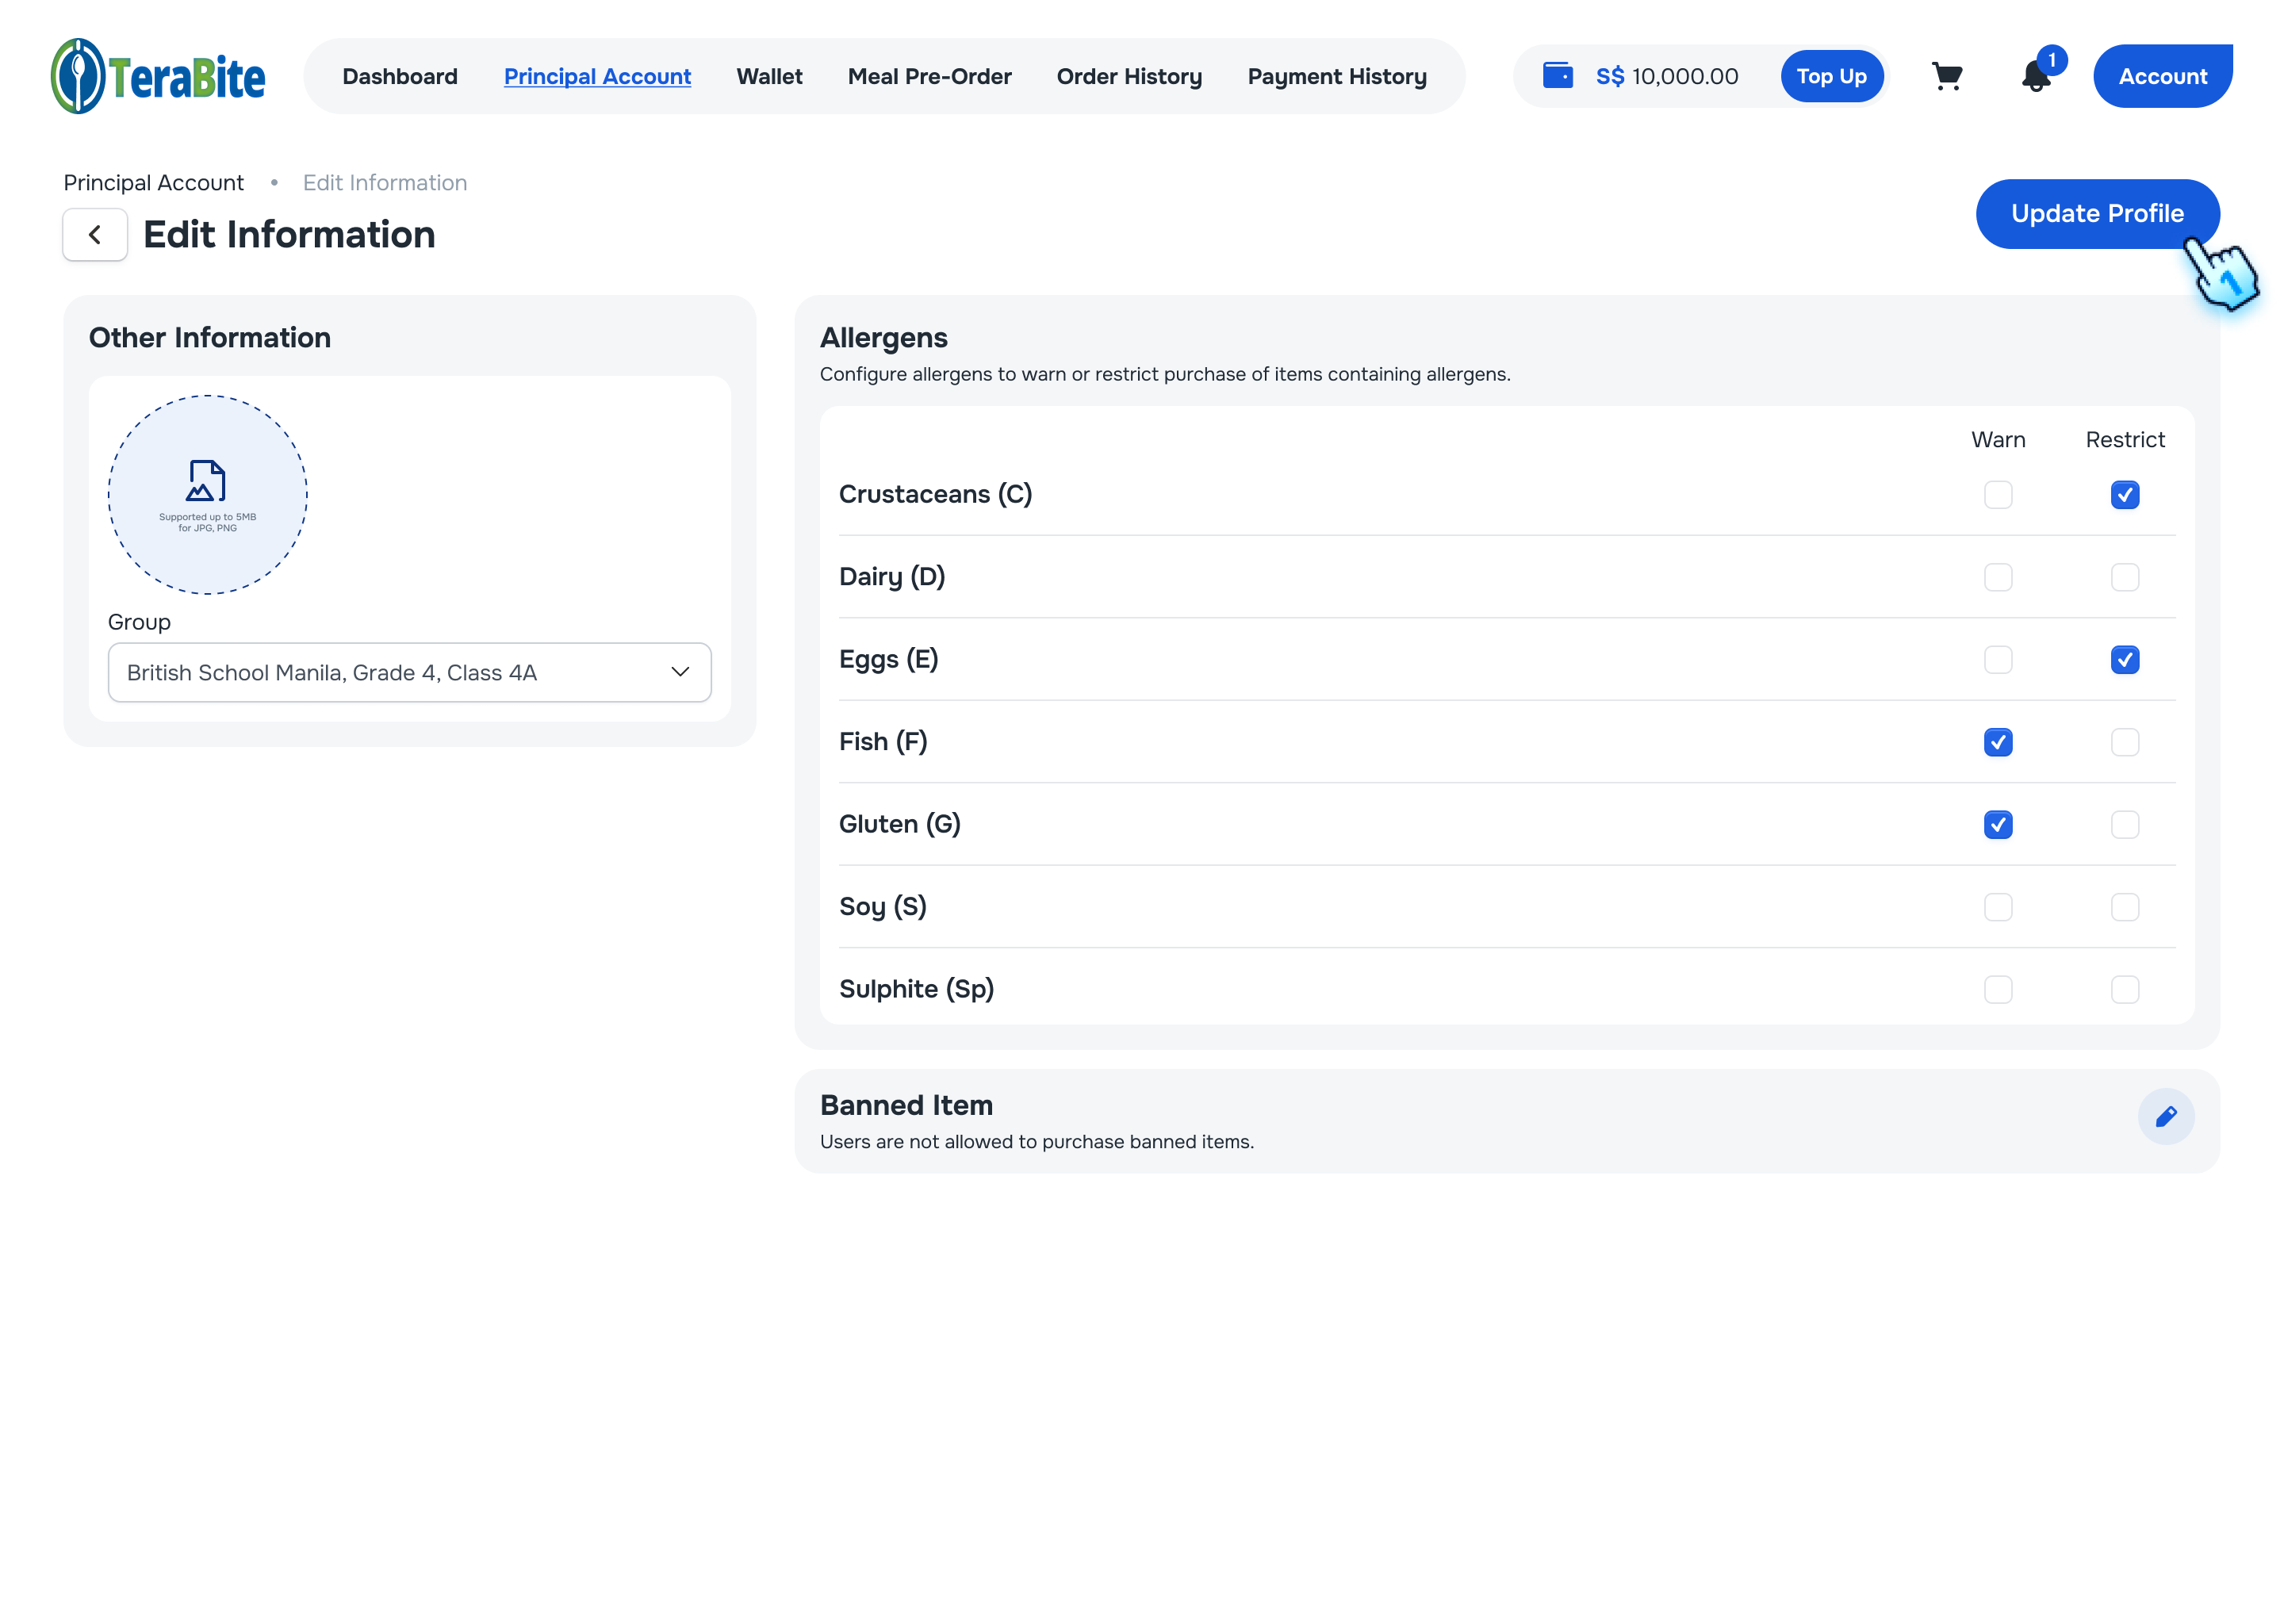Screen dimensions: 2284x1624
Task: Click the back arrow beside Edit Information
Action: [95, 235]
